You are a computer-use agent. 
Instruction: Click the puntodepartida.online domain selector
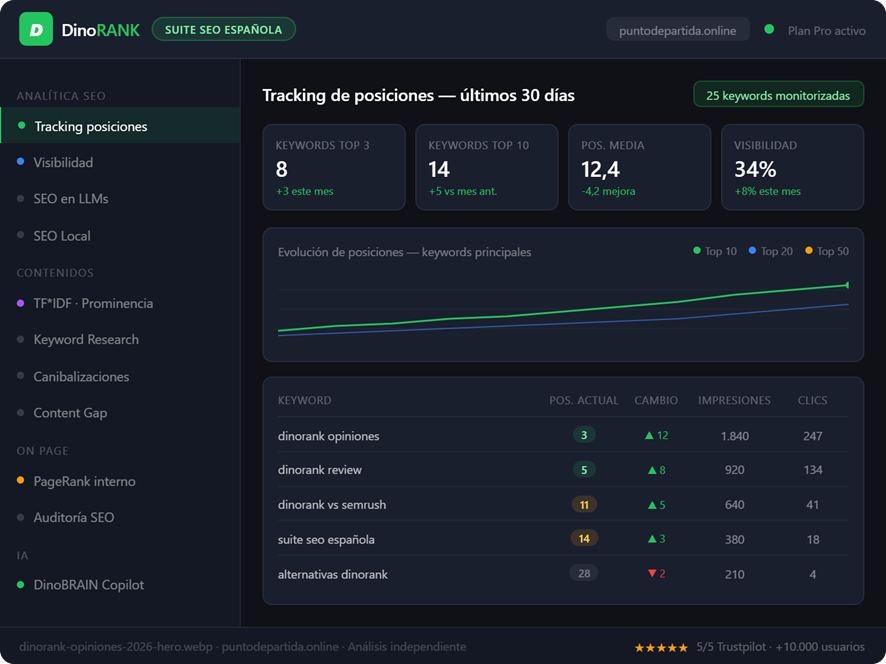click(x=677, y=29)
